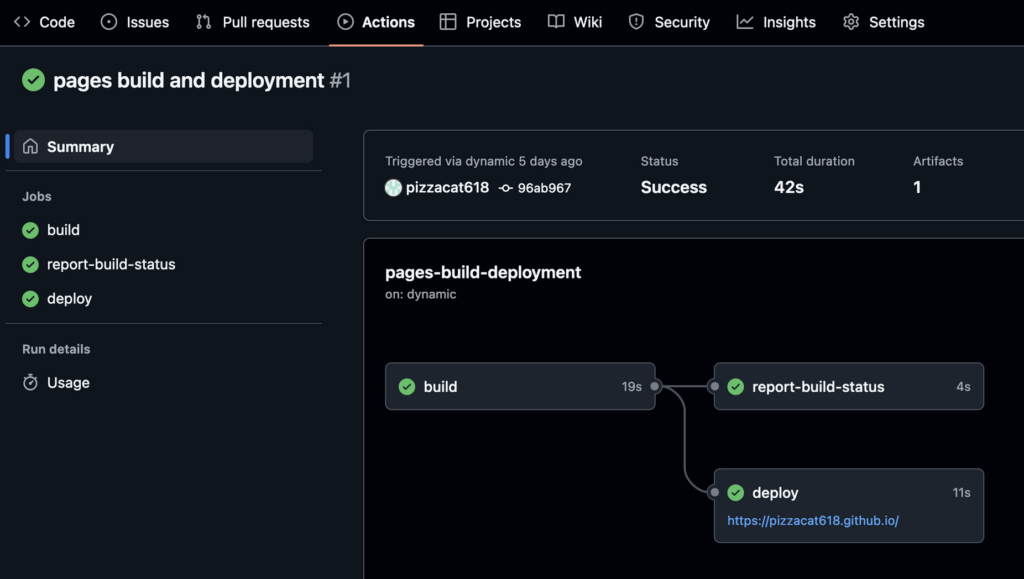Click the 'on: dynamic' trigger text
This screenshot has height=579, width=1024.
coord(421,294)
